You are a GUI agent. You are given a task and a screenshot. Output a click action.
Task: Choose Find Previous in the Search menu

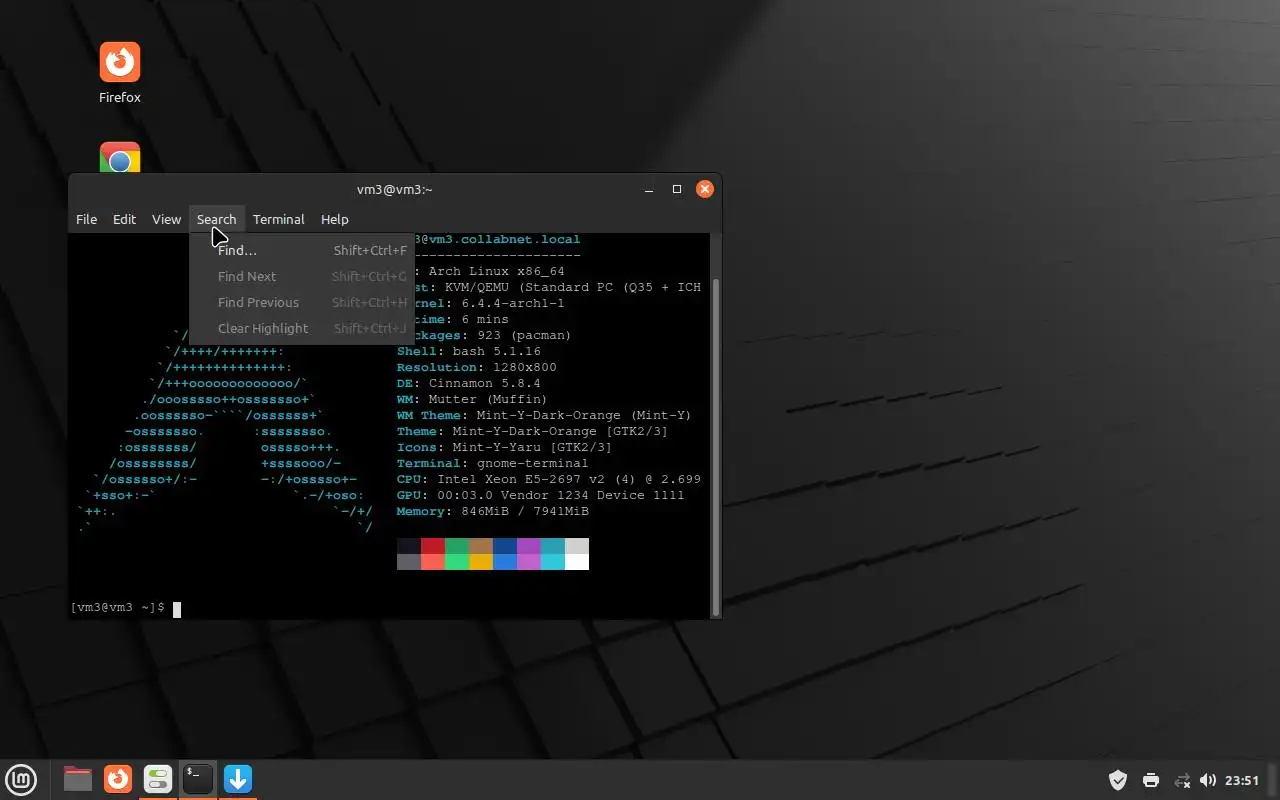[302, 303]
